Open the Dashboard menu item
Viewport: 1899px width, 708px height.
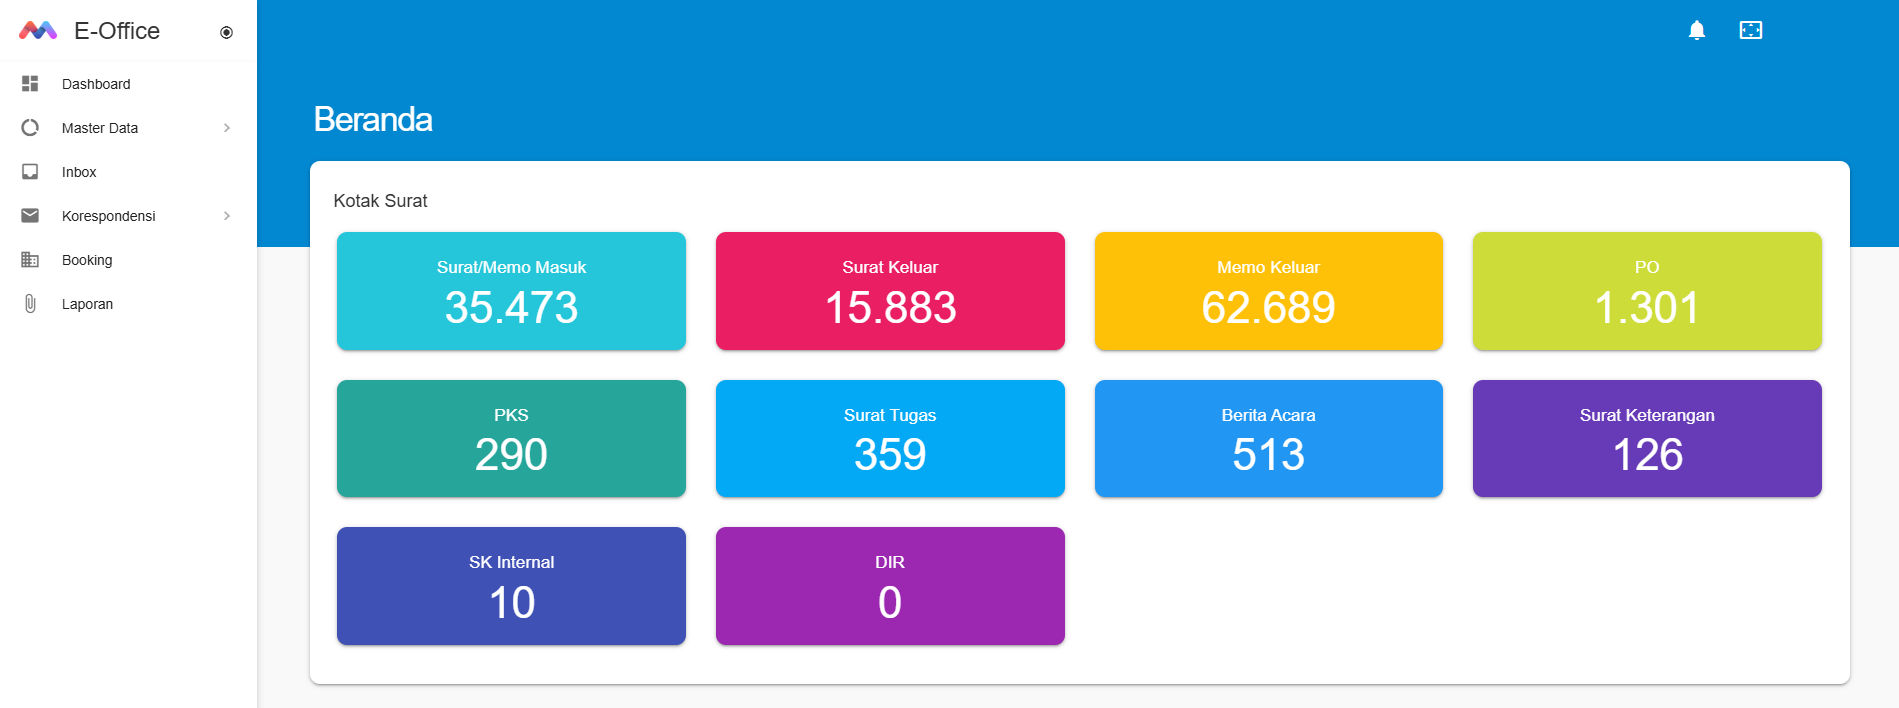pos(128,84)
